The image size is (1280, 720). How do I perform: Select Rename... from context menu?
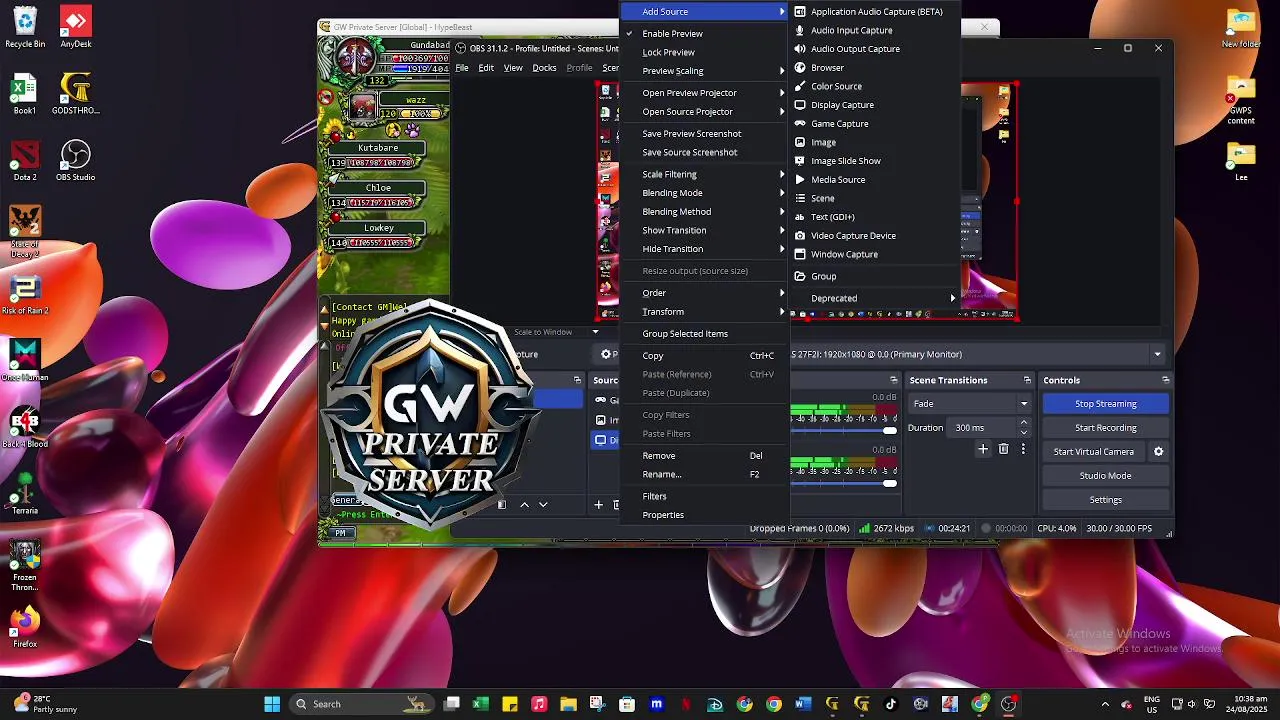pyautogui.click(x=705, y=474)
